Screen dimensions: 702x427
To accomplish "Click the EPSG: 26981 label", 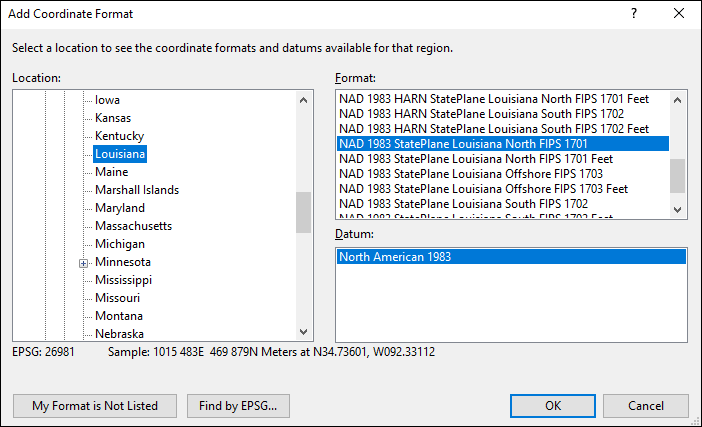I will [x=43, y=352].
